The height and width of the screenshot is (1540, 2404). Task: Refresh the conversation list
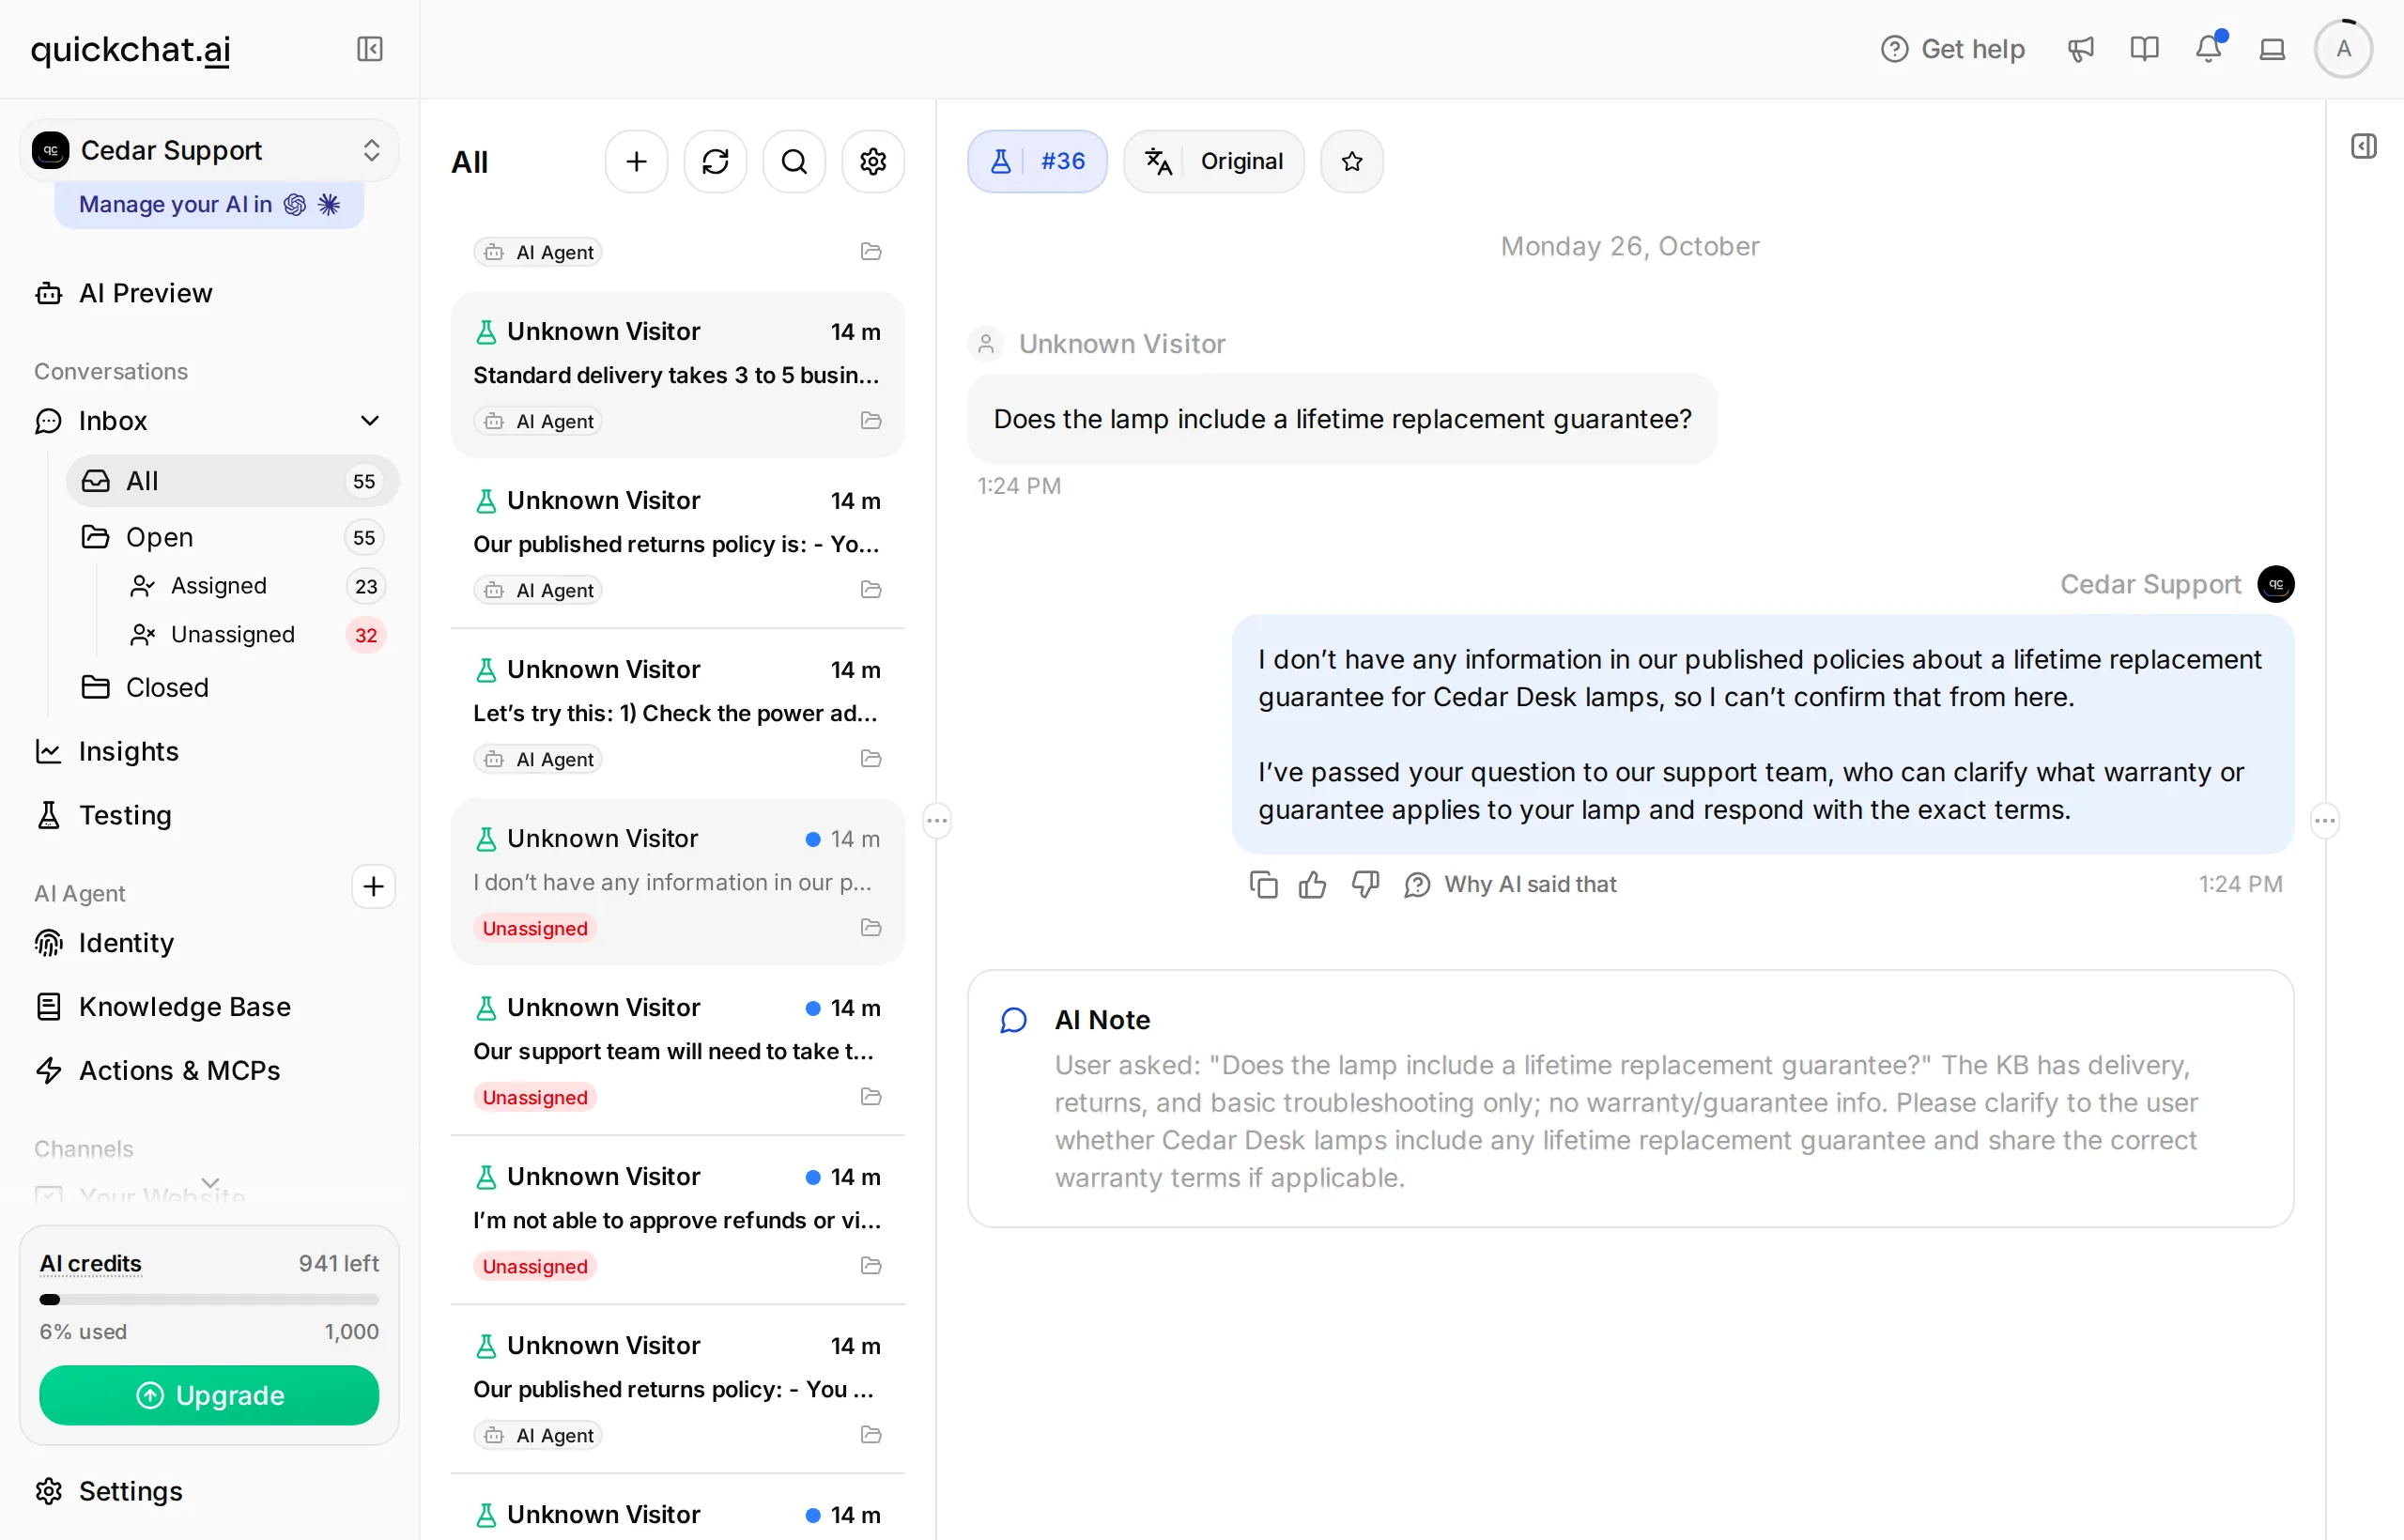click(x=715, y=161)
